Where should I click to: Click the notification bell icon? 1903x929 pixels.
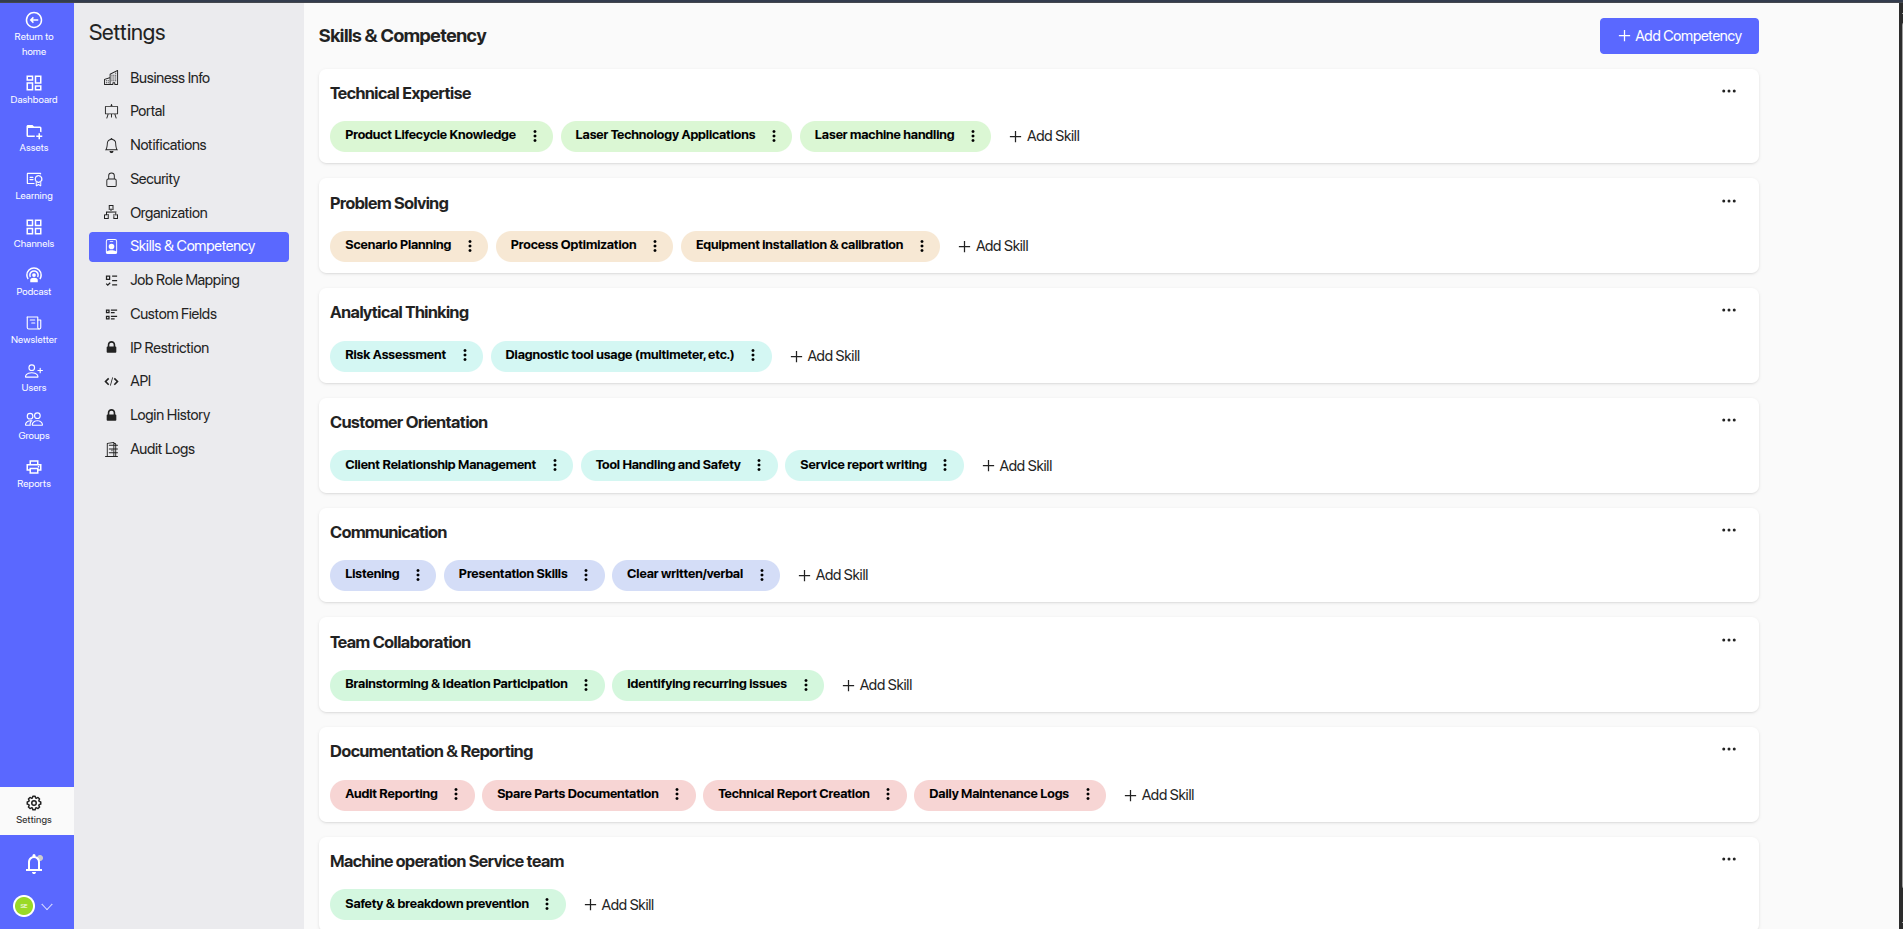pos(34,864)
